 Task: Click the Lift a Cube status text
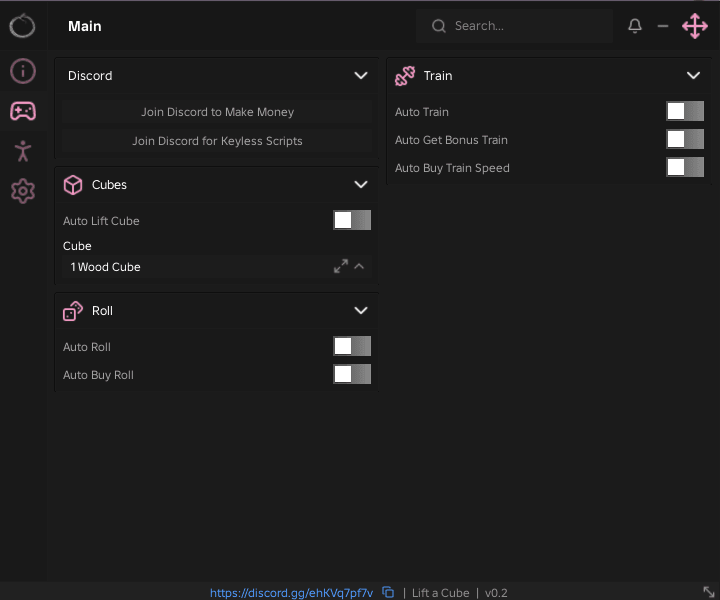pyautogui.click(x=440, y=593)
